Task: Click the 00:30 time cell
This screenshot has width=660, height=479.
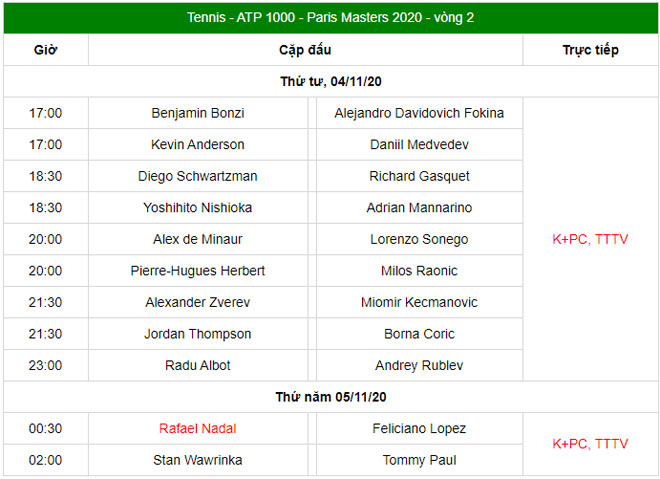Action: 45,428
